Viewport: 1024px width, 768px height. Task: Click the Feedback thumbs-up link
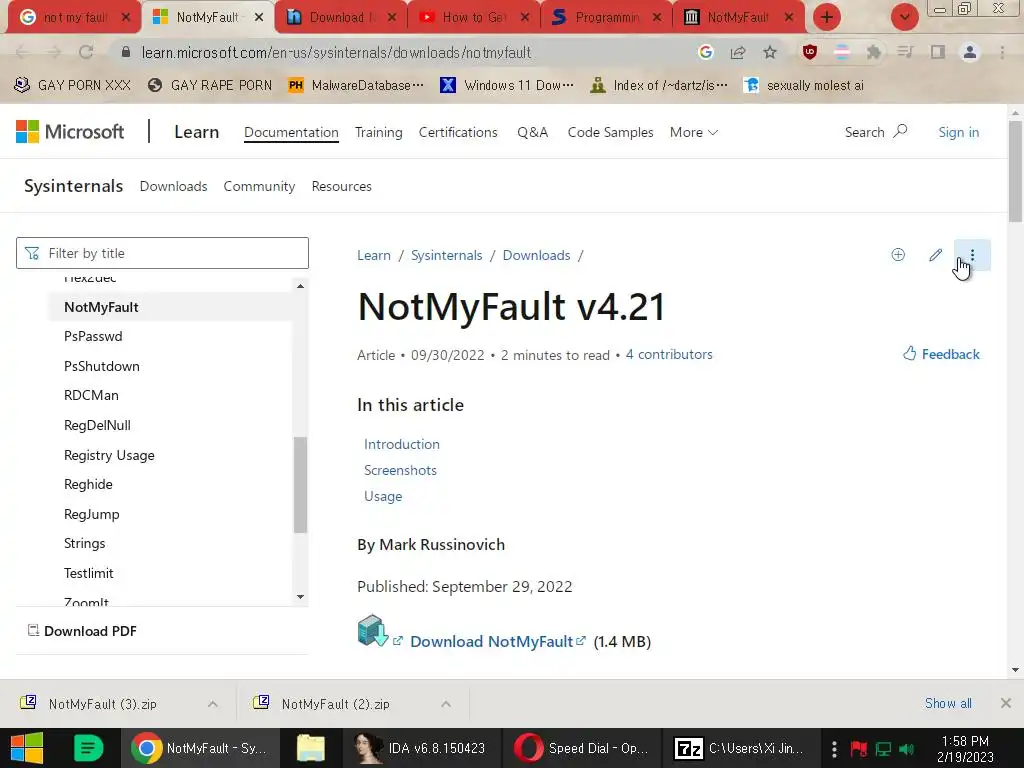[941, 354]
